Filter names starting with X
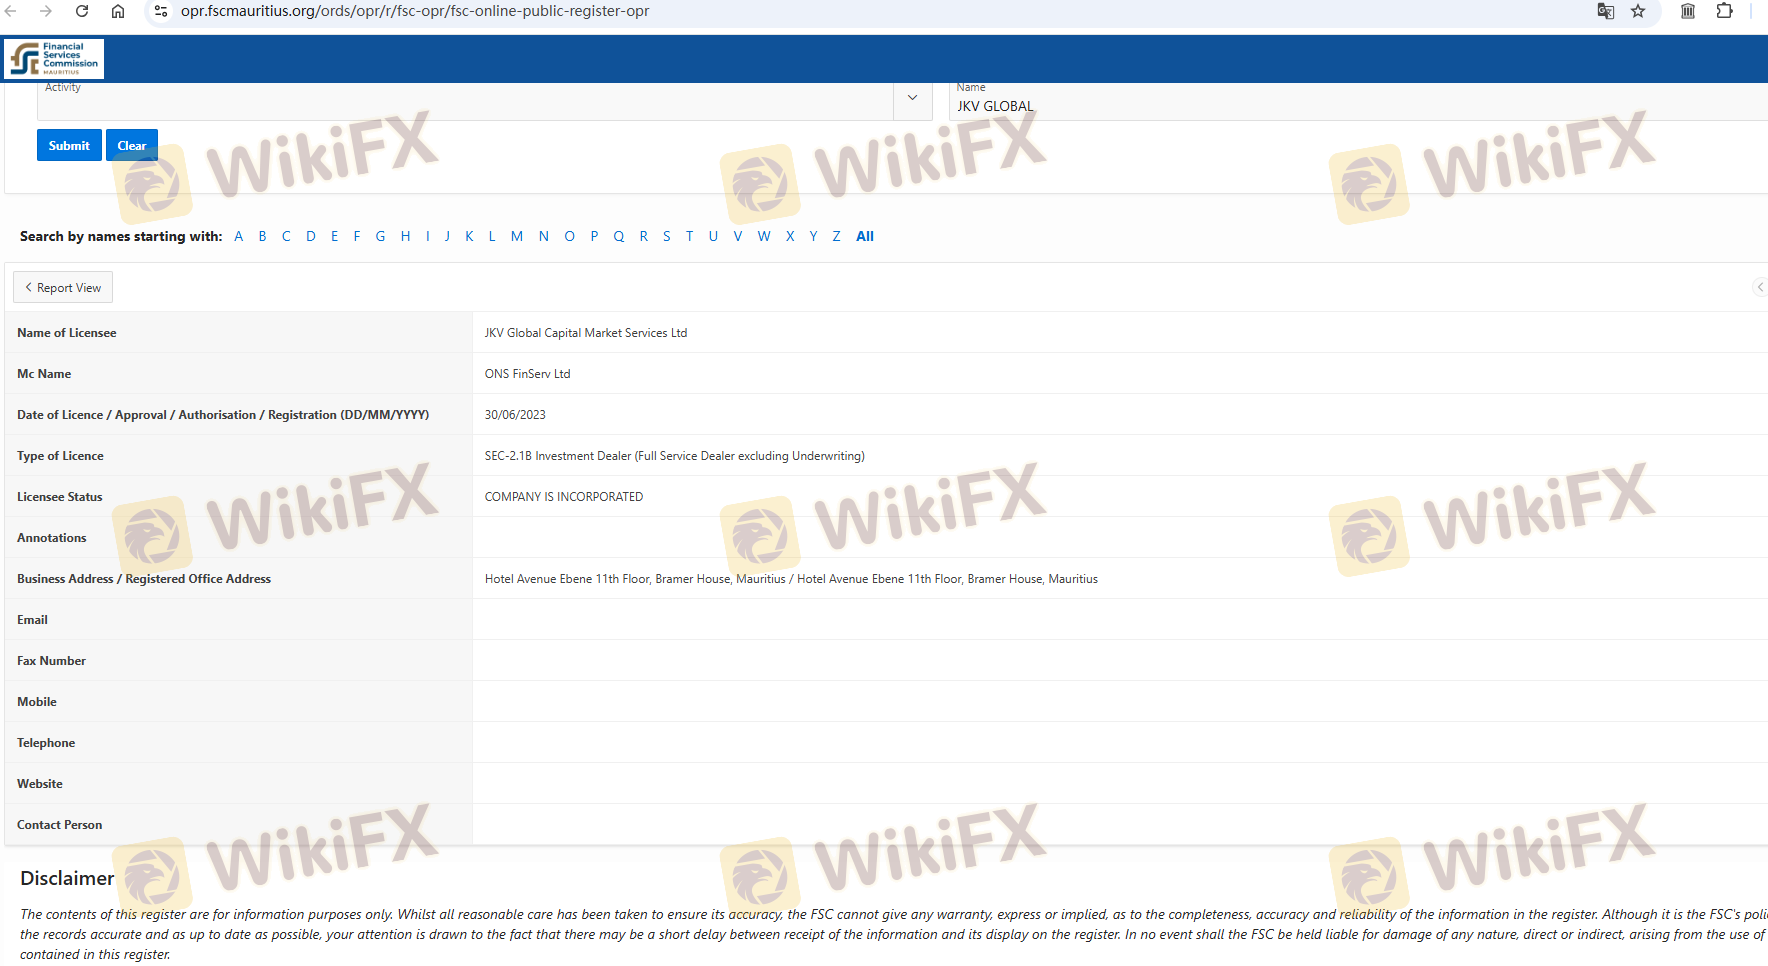Image resolution: width=1768 pixels, height=966 pixels. click(x=790, y=236)
